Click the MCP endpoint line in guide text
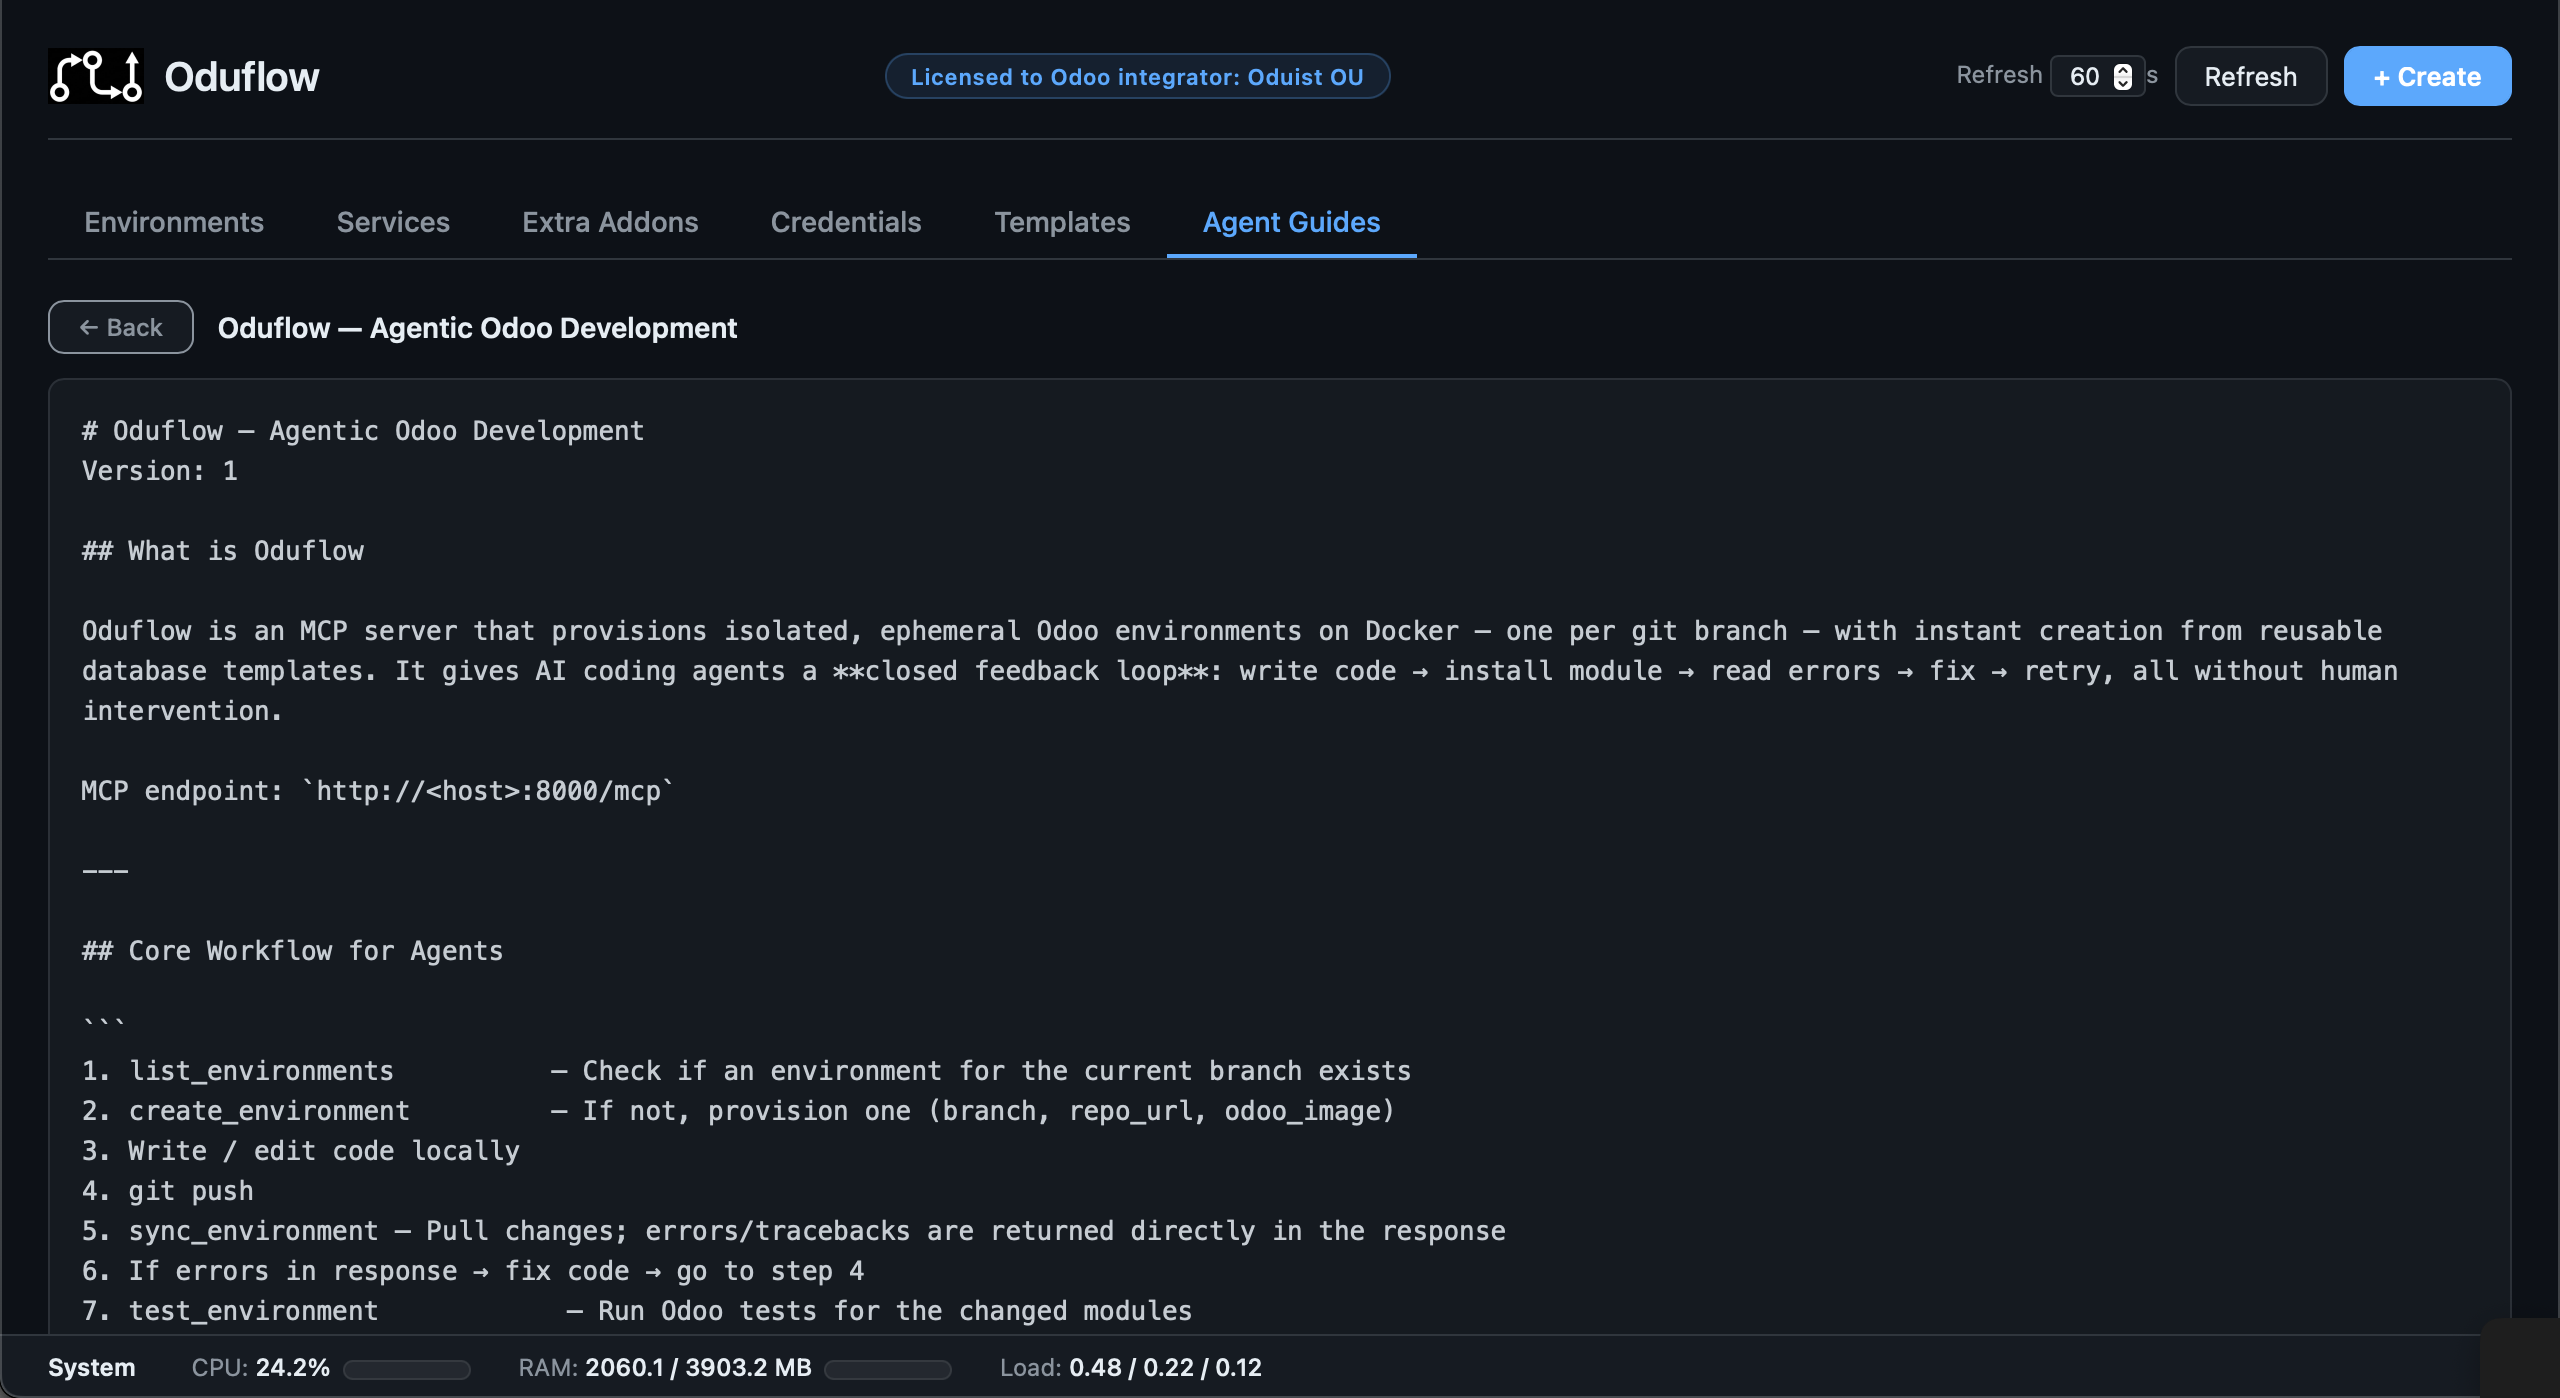The width and height of the screenshot is (2560, 1398). pyautogui.click(x=377, y=791)
